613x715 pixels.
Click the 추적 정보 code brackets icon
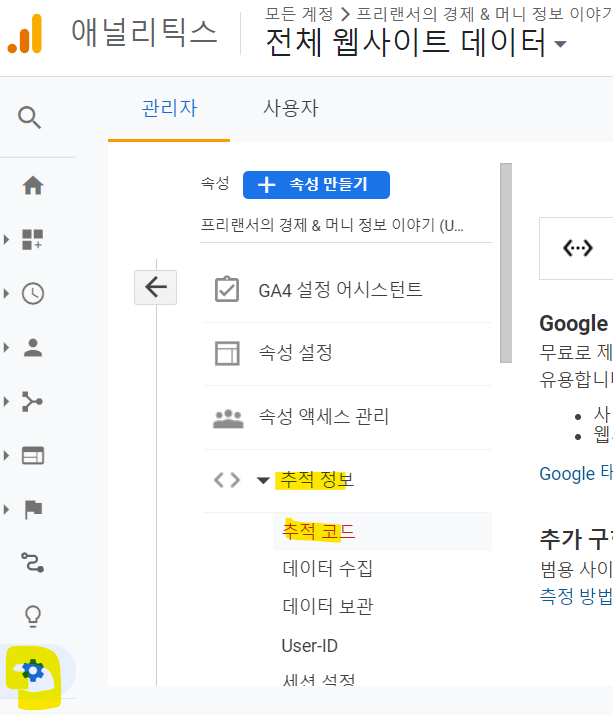[x=227, y=480]
